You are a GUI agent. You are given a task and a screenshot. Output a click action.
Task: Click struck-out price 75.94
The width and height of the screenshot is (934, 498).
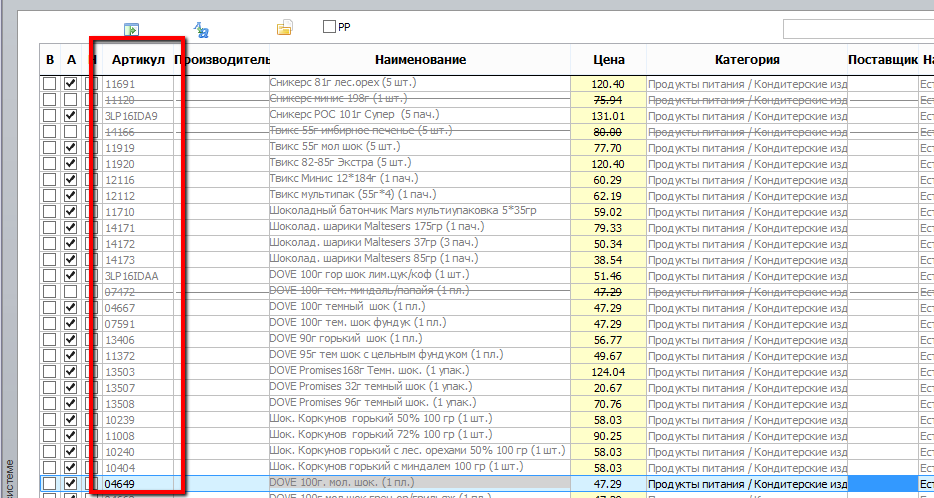(608, 100)
